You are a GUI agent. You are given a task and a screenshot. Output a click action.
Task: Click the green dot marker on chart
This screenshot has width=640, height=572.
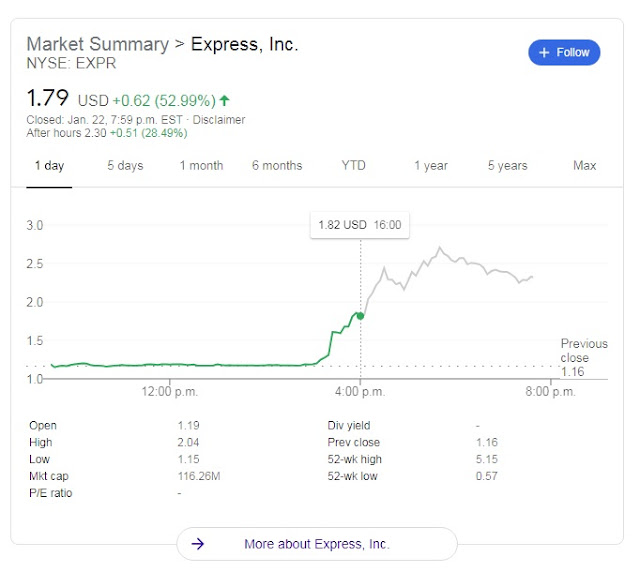(x=360, y=315)
